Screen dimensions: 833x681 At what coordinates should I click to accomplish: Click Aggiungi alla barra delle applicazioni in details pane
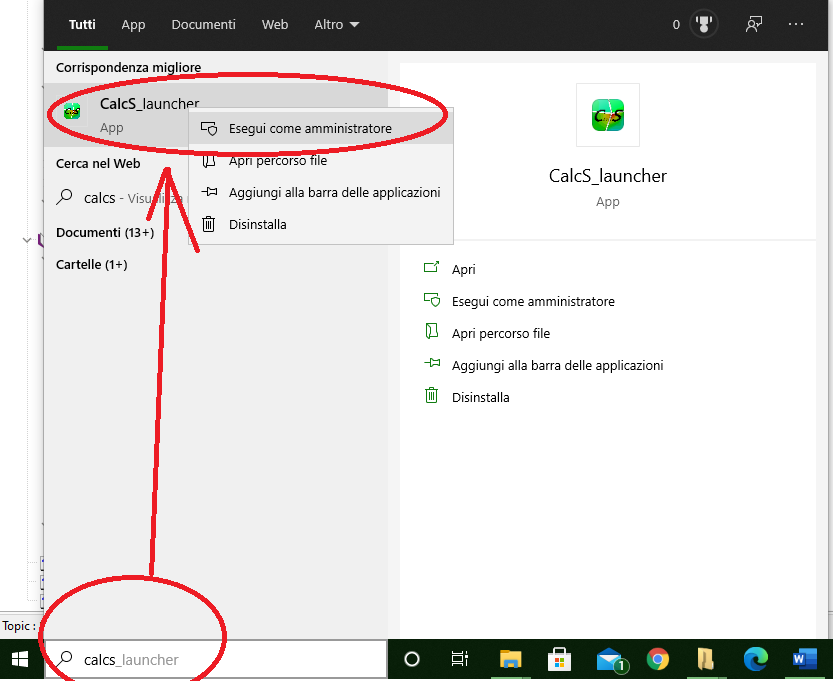[557, 365]
